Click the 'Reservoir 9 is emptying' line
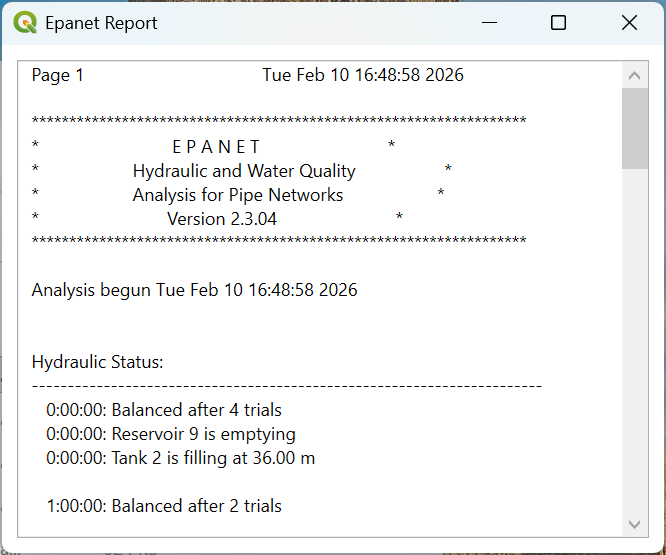 pyautogui.click(x=171, y=434)
